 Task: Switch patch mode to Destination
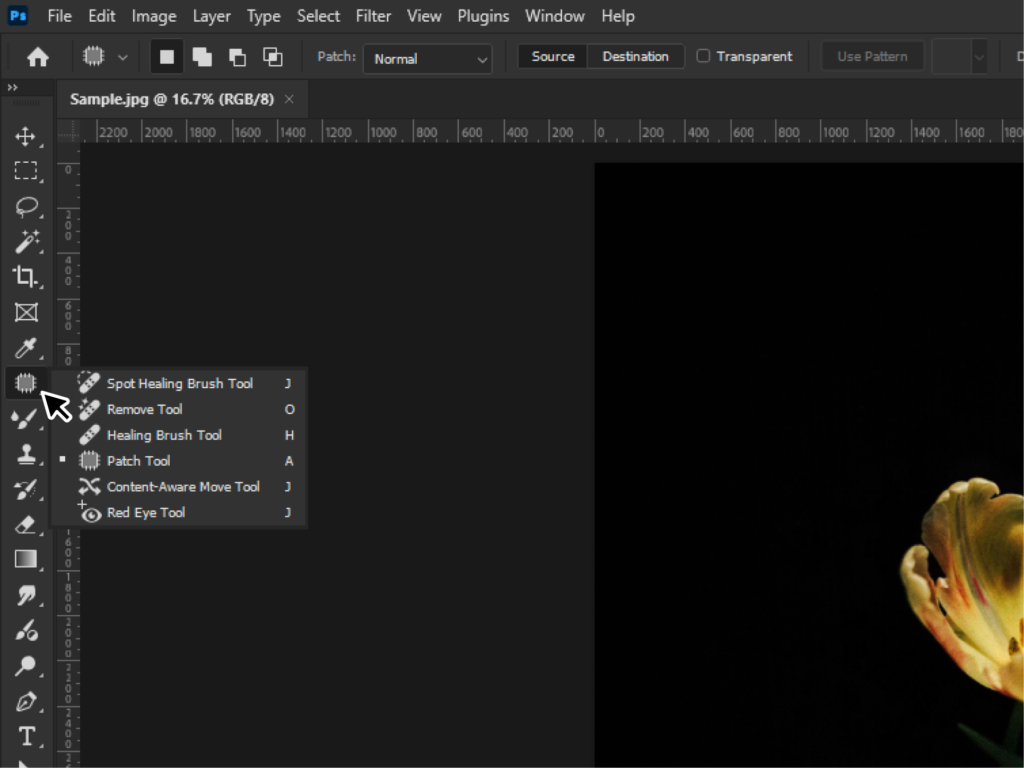pos(636,56)
